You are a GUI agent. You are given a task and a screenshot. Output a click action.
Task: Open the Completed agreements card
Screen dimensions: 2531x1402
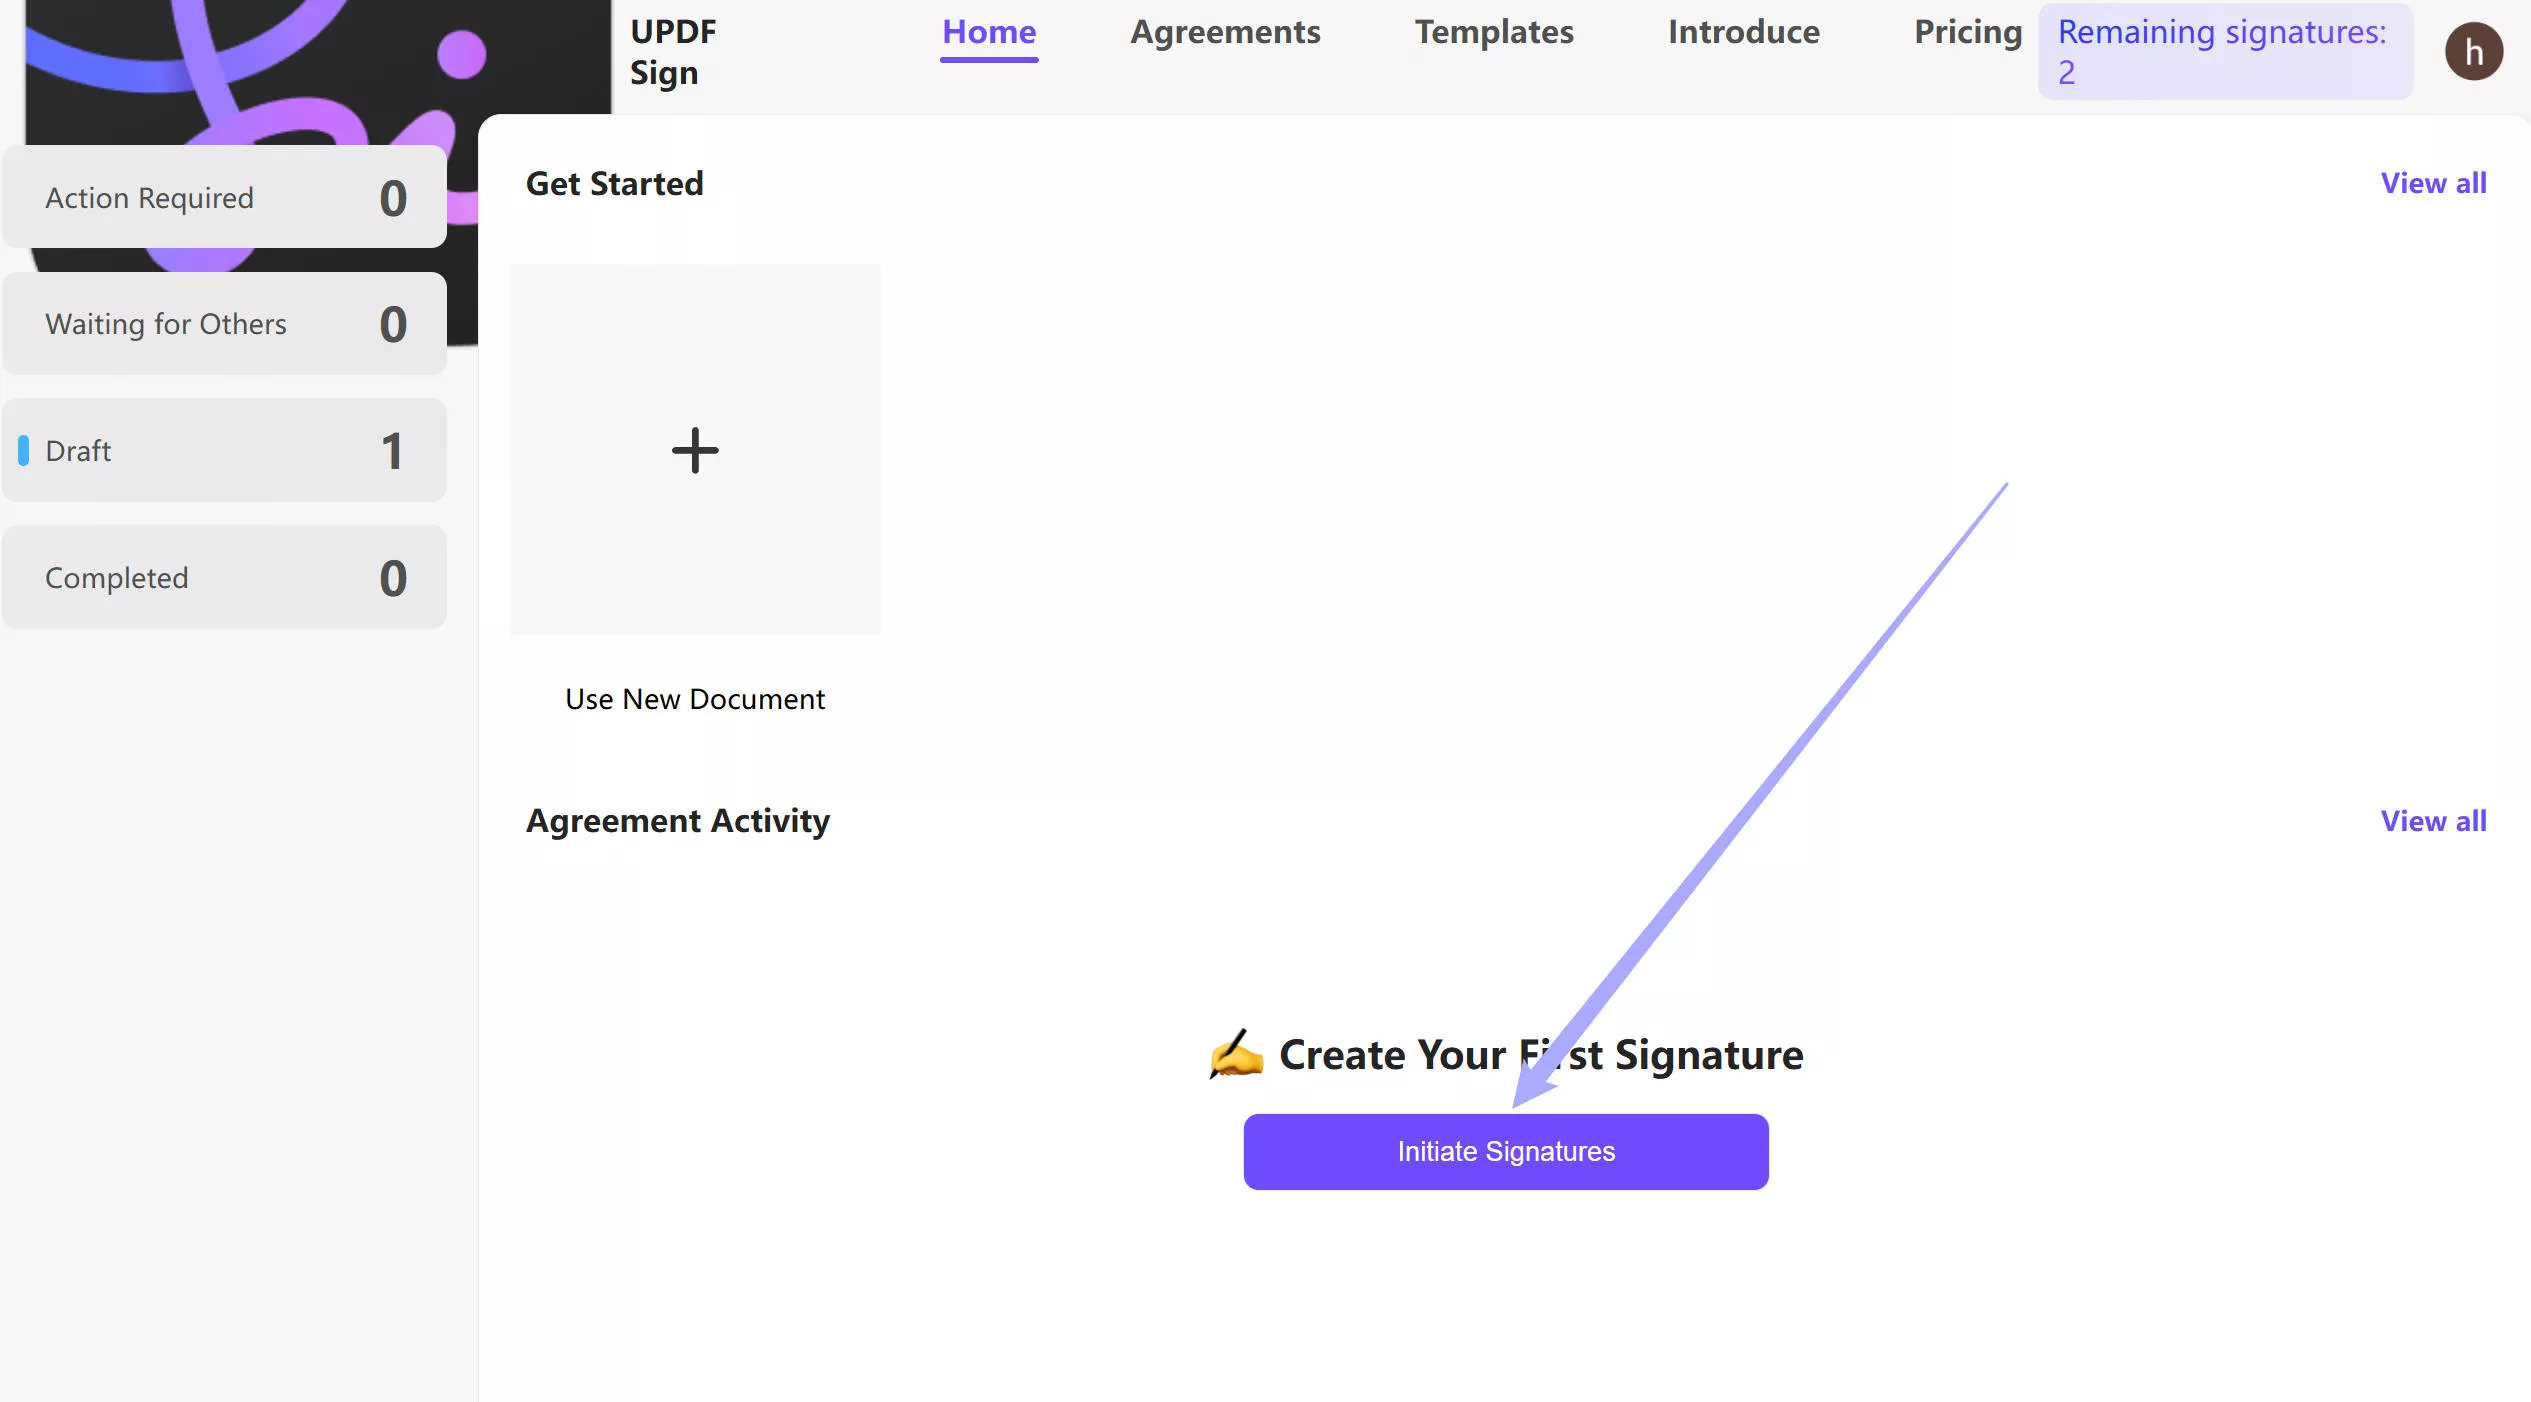coord(225,578)
